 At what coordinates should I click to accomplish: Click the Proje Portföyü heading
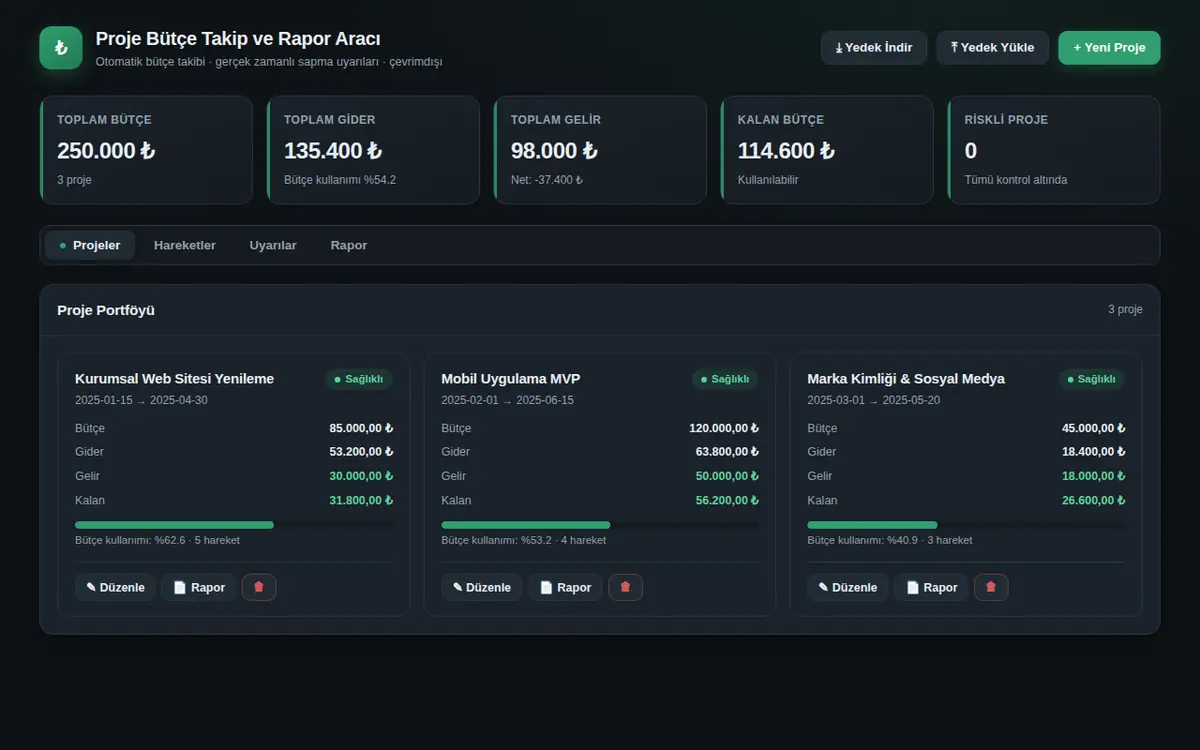click(106, 310)
